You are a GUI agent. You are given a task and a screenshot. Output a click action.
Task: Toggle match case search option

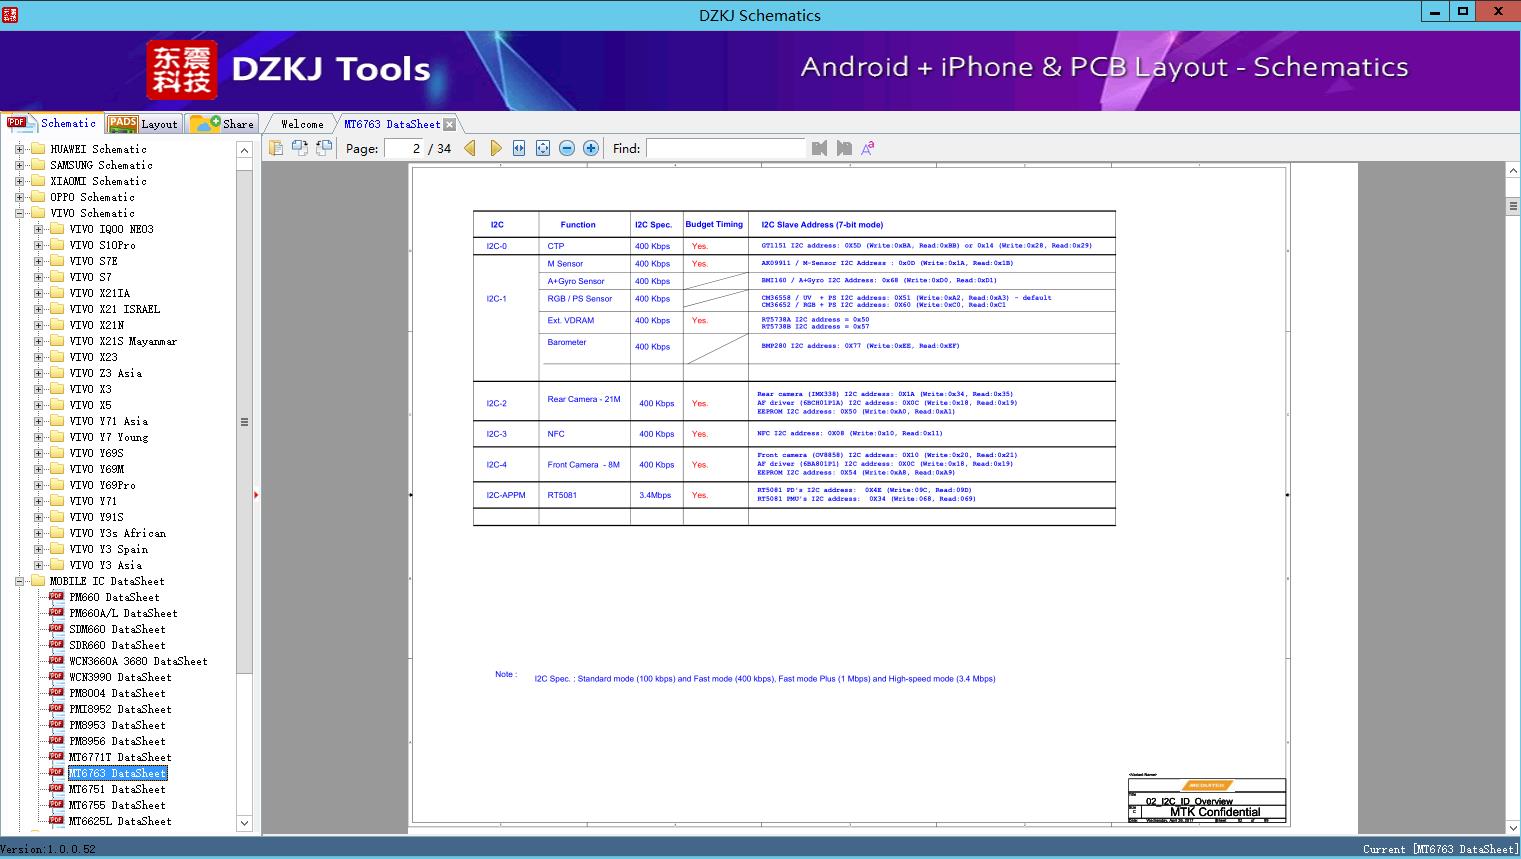[868, 148]
